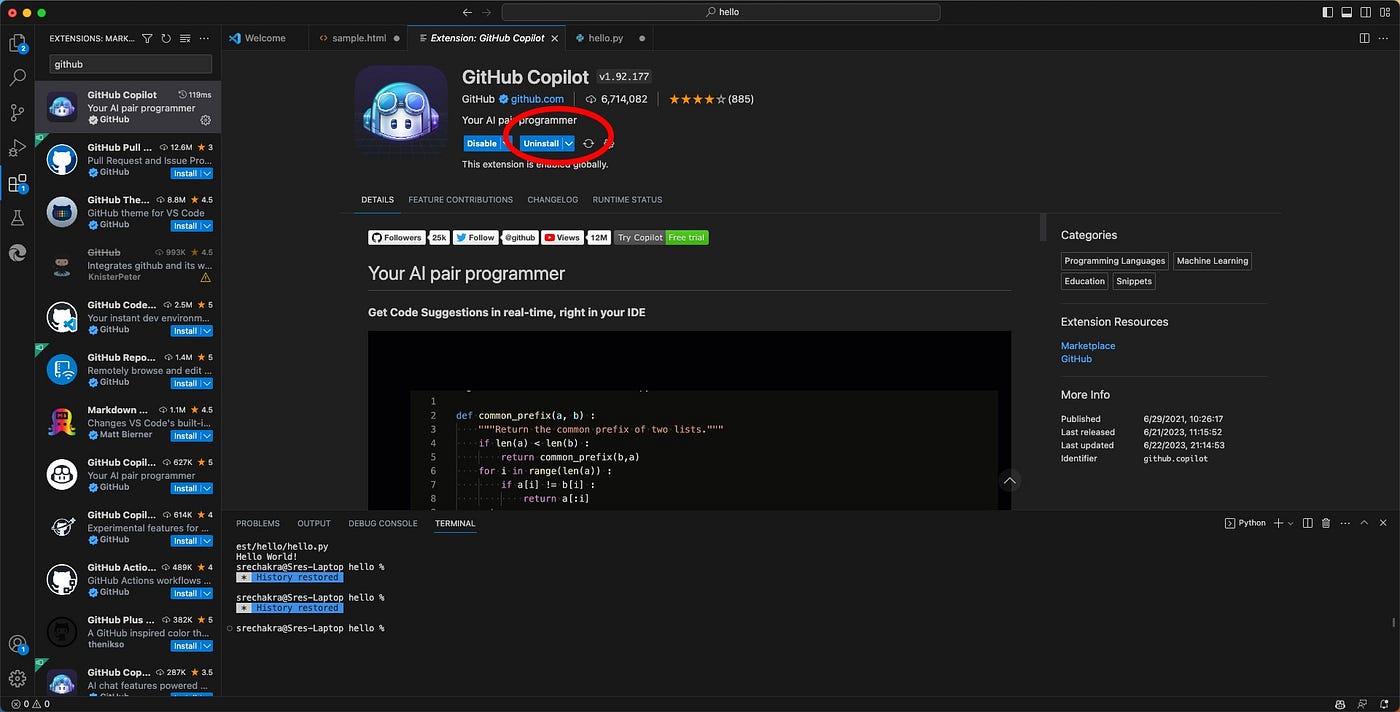The width and height of the screenshot is (1400, 712).
Task: Click Try Copilot Free trial badge
Action: pos(661,238)
